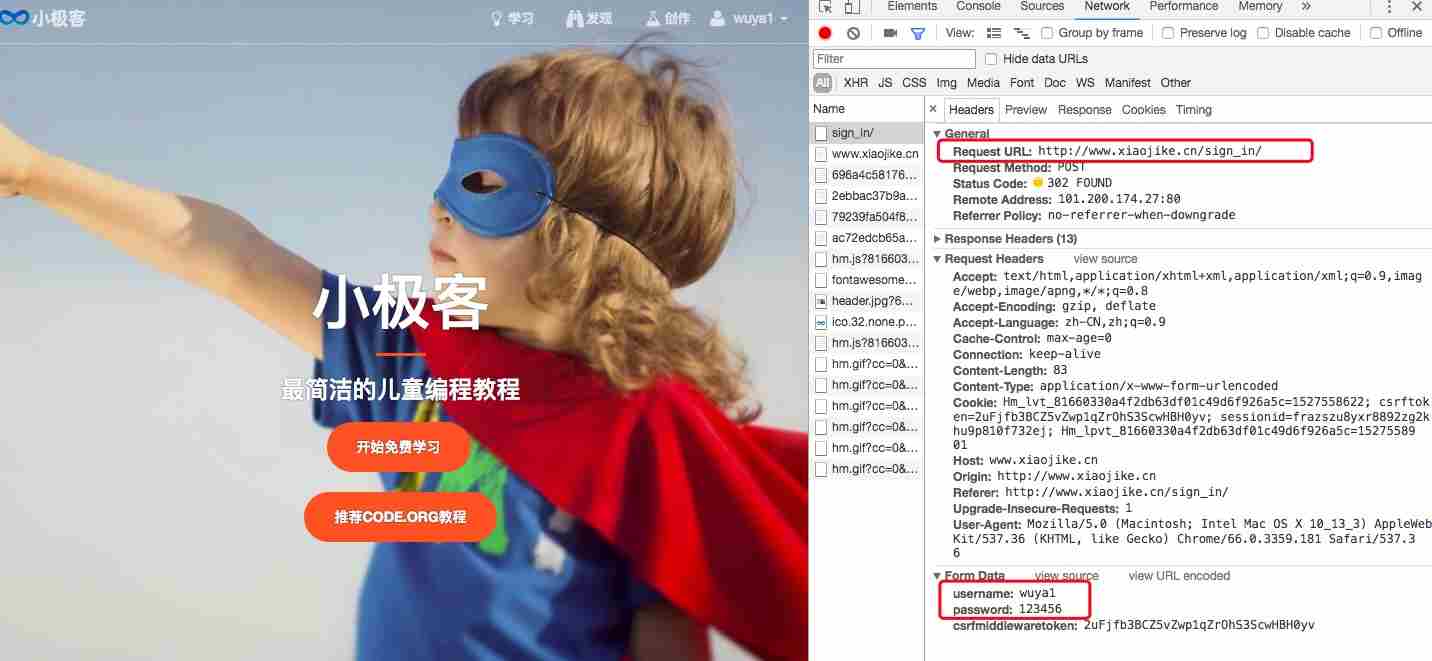Click the red record network log button

[x=825, y=33]
